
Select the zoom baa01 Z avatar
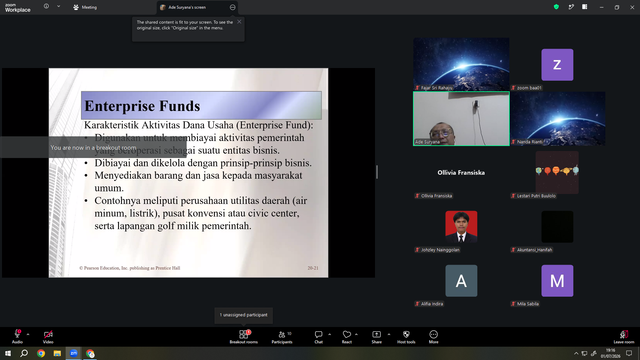(x=557, y=65)
